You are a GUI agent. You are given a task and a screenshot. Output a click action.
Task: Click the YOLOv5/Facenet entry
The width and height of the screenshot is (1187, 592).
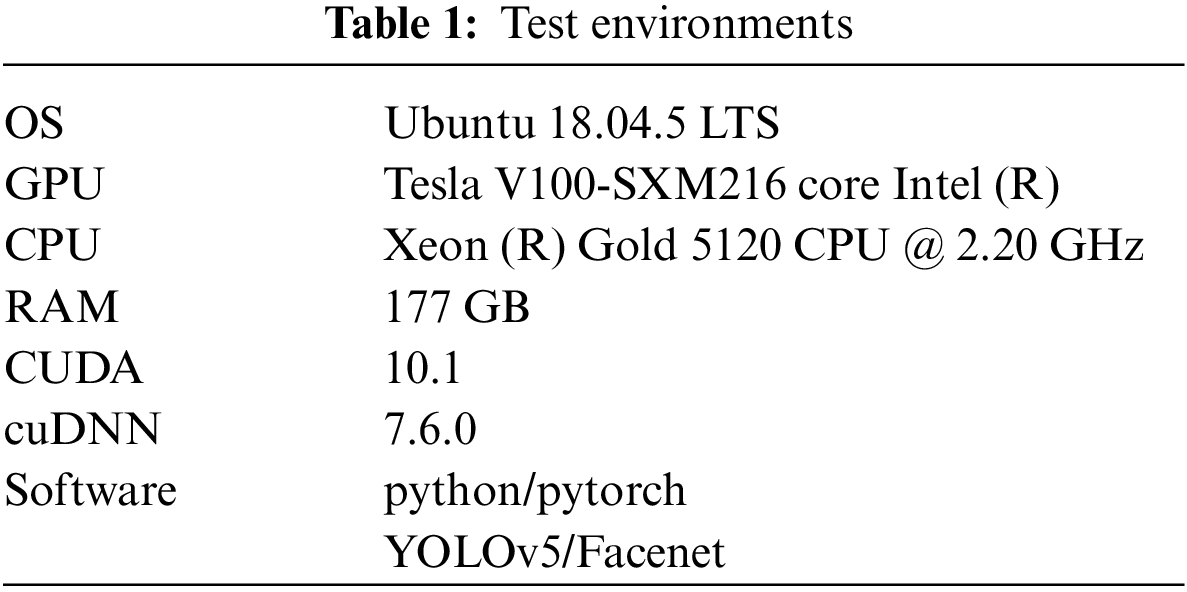tap(555, 552)
